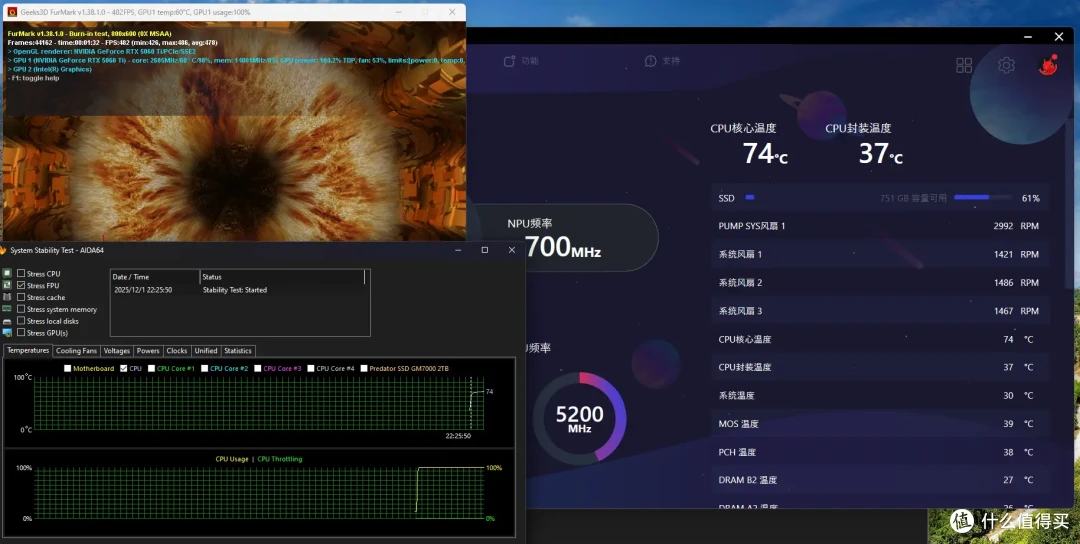Screen dimensions: 1080x544
Task: Enable the Stress CPU checkbox
Action: (21, 273)
